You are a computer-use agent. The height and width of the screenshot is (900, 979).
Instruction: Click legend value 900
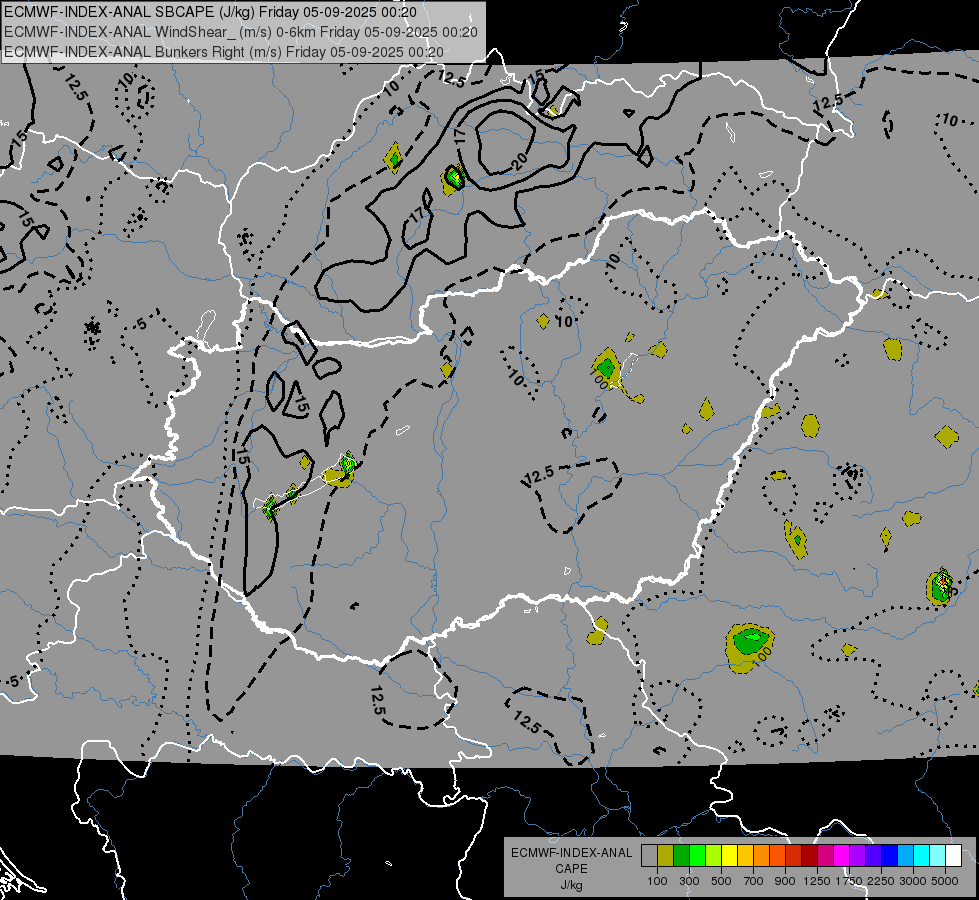(x=785, y=881)
